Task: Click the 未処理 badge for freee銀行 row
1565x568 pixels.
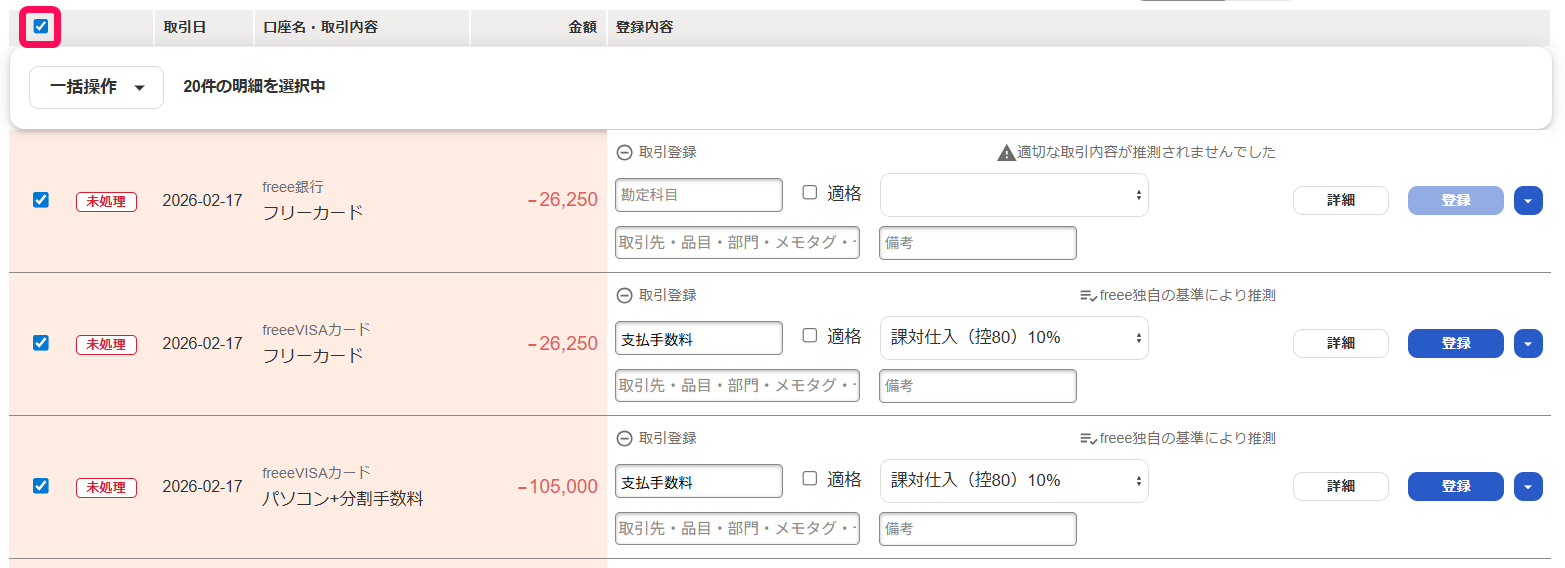Action: (x=106, y=201)
